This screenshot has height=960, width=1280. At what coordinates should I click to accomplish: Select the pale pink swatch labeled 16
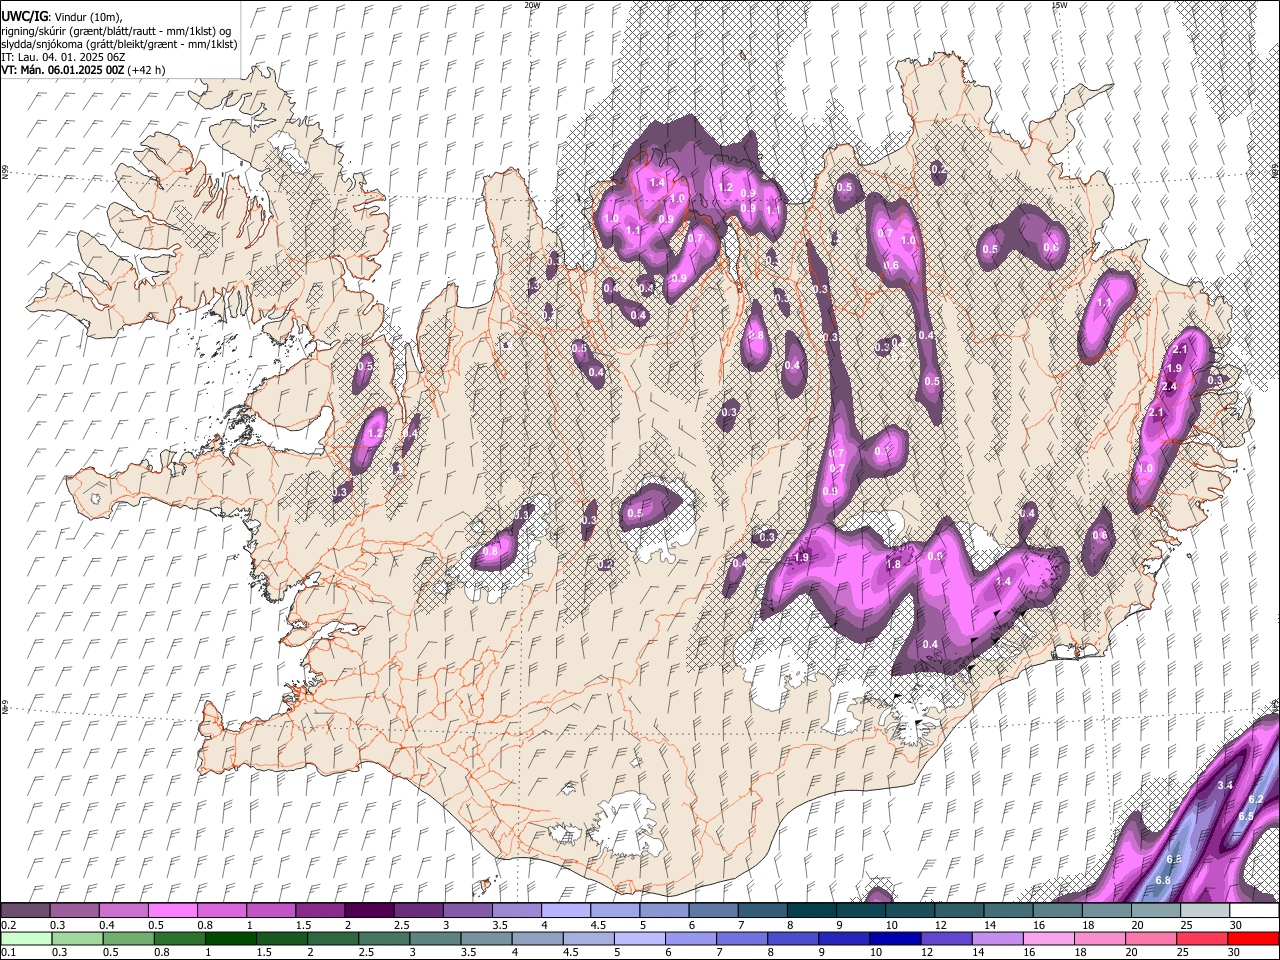(x=1047, y=938)
